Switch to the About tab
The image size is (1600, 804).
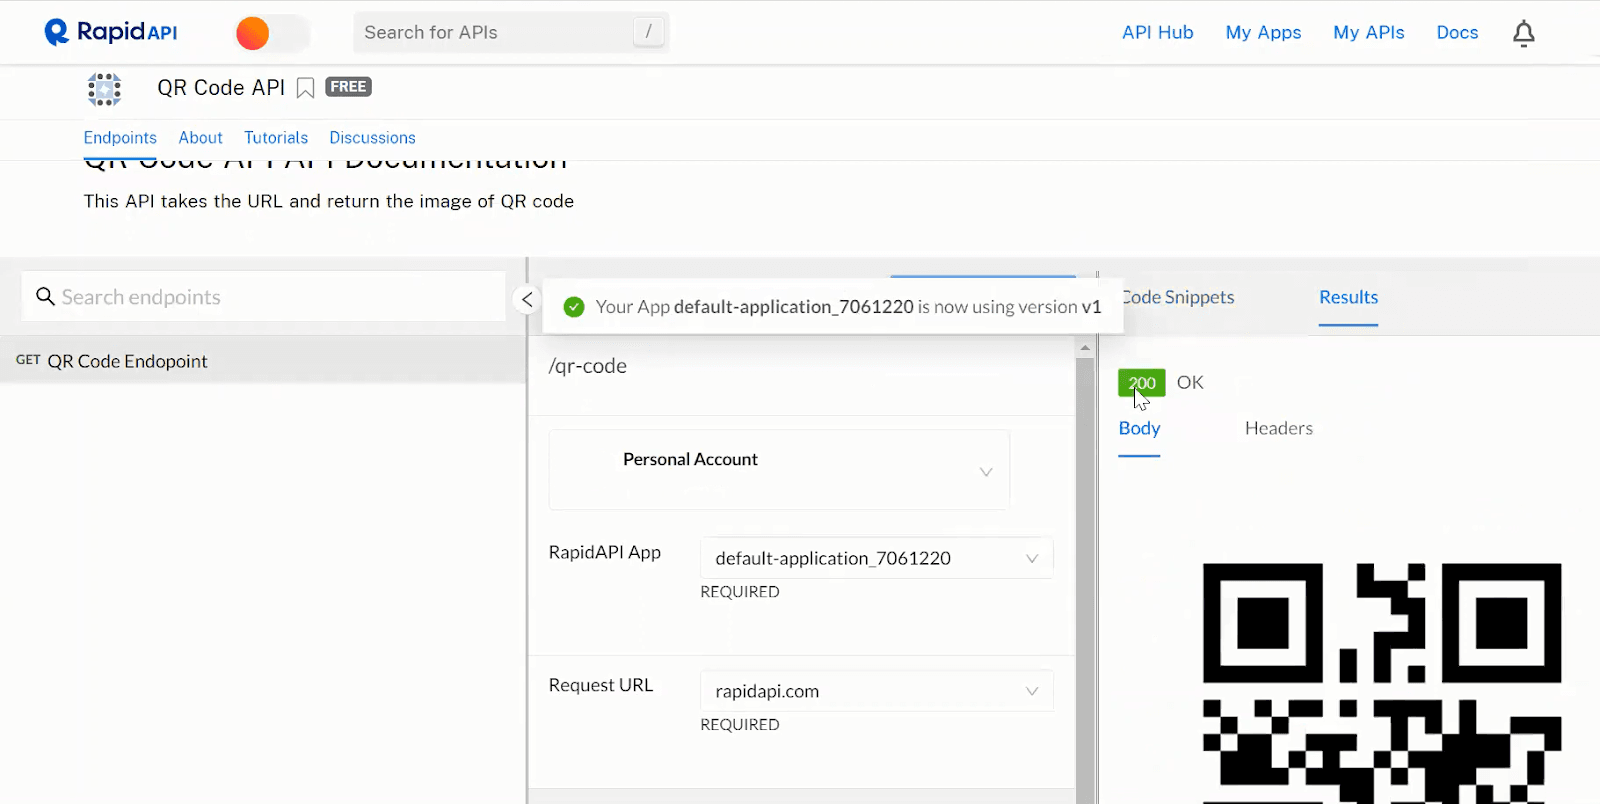point(200,137)
